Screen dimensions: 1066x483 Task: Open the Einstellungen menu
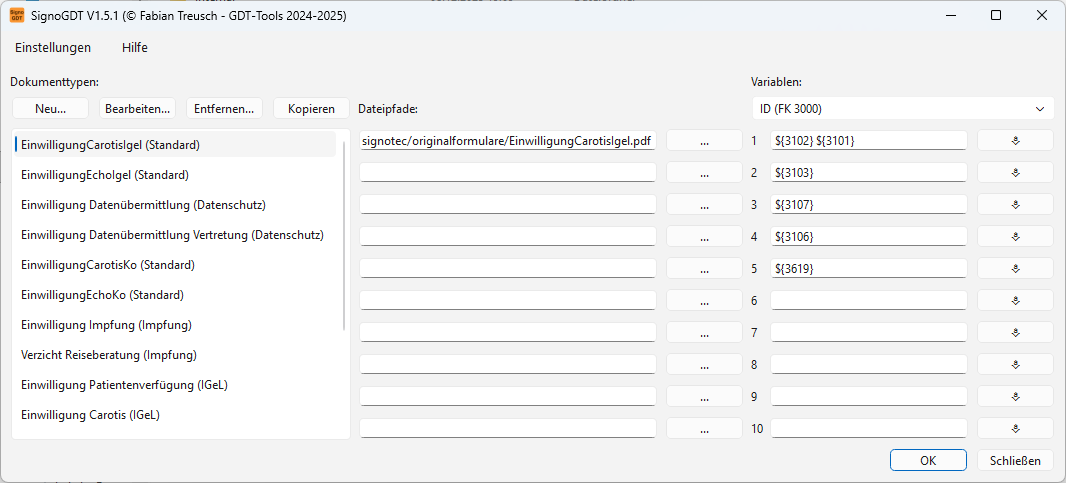(53, 47)
